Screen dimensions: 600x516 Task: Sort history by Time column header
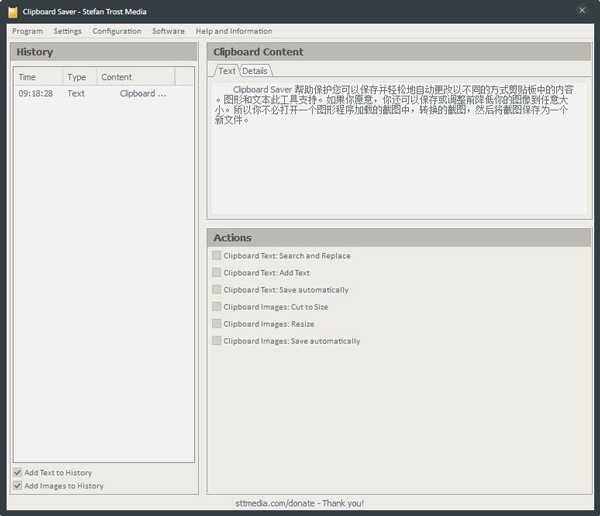pos(38,77)
